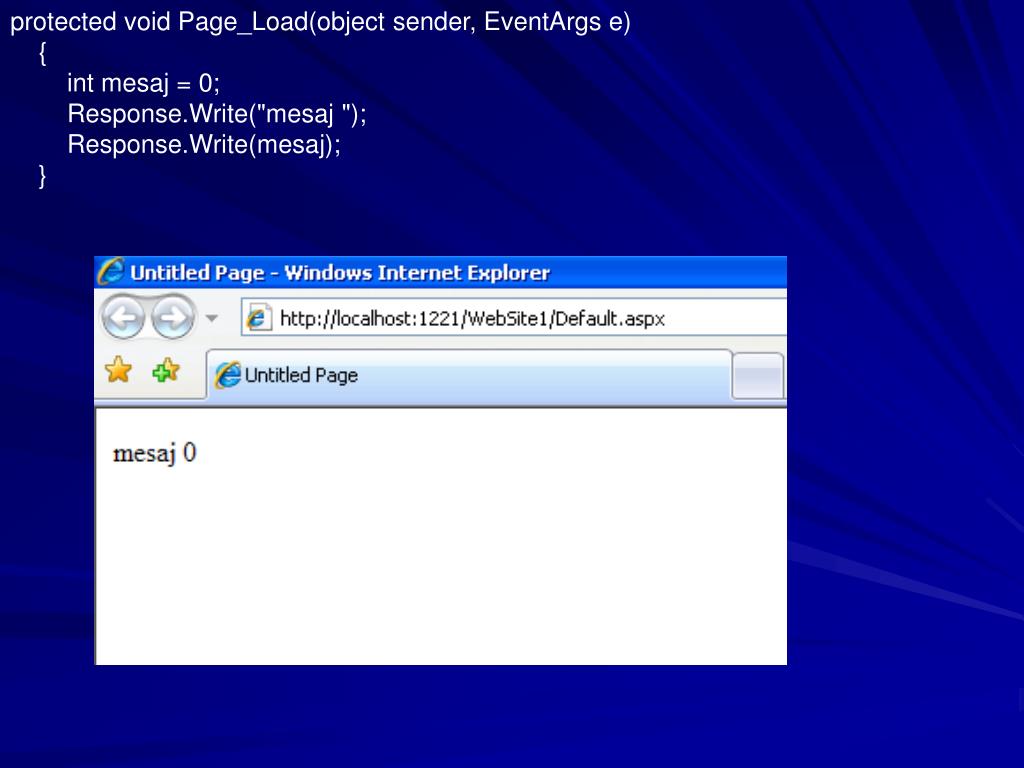1024x768 pixels.
Task: Select the localhost Default.aspx address field
Action: click(513, 318)
